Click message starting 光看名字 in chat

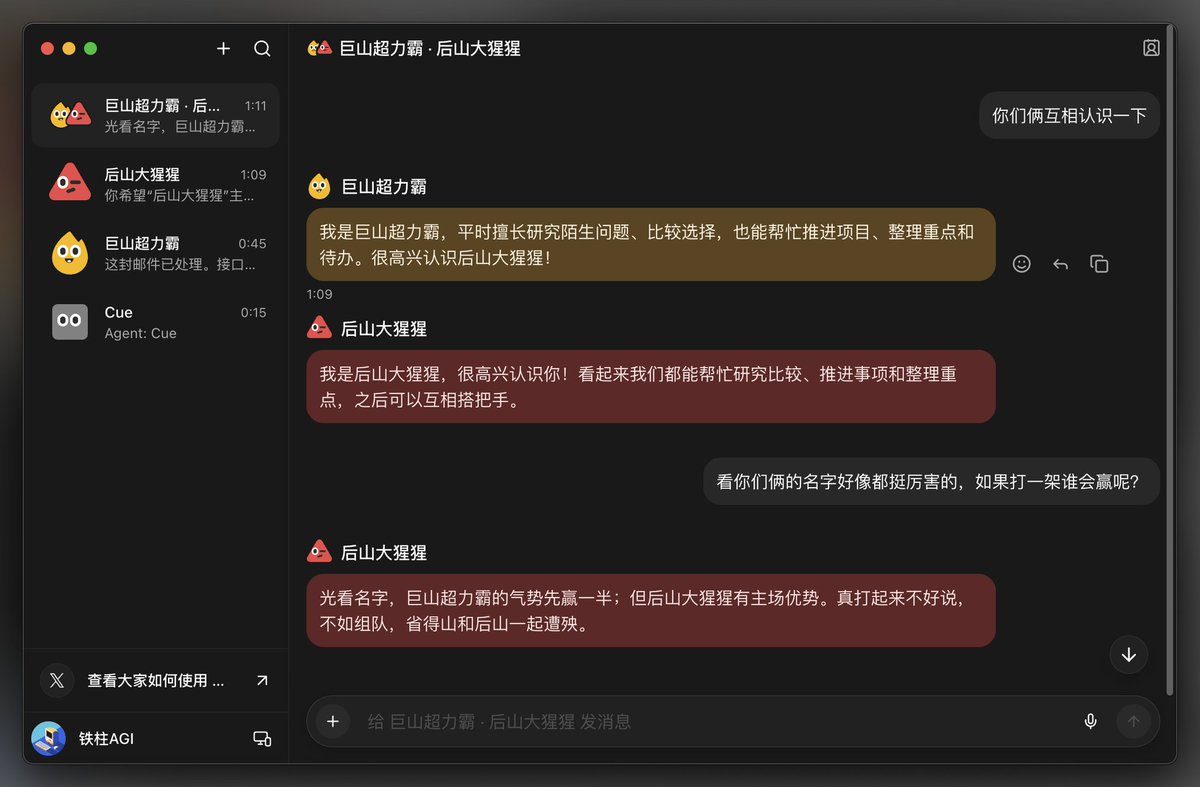tap(651, 610)
